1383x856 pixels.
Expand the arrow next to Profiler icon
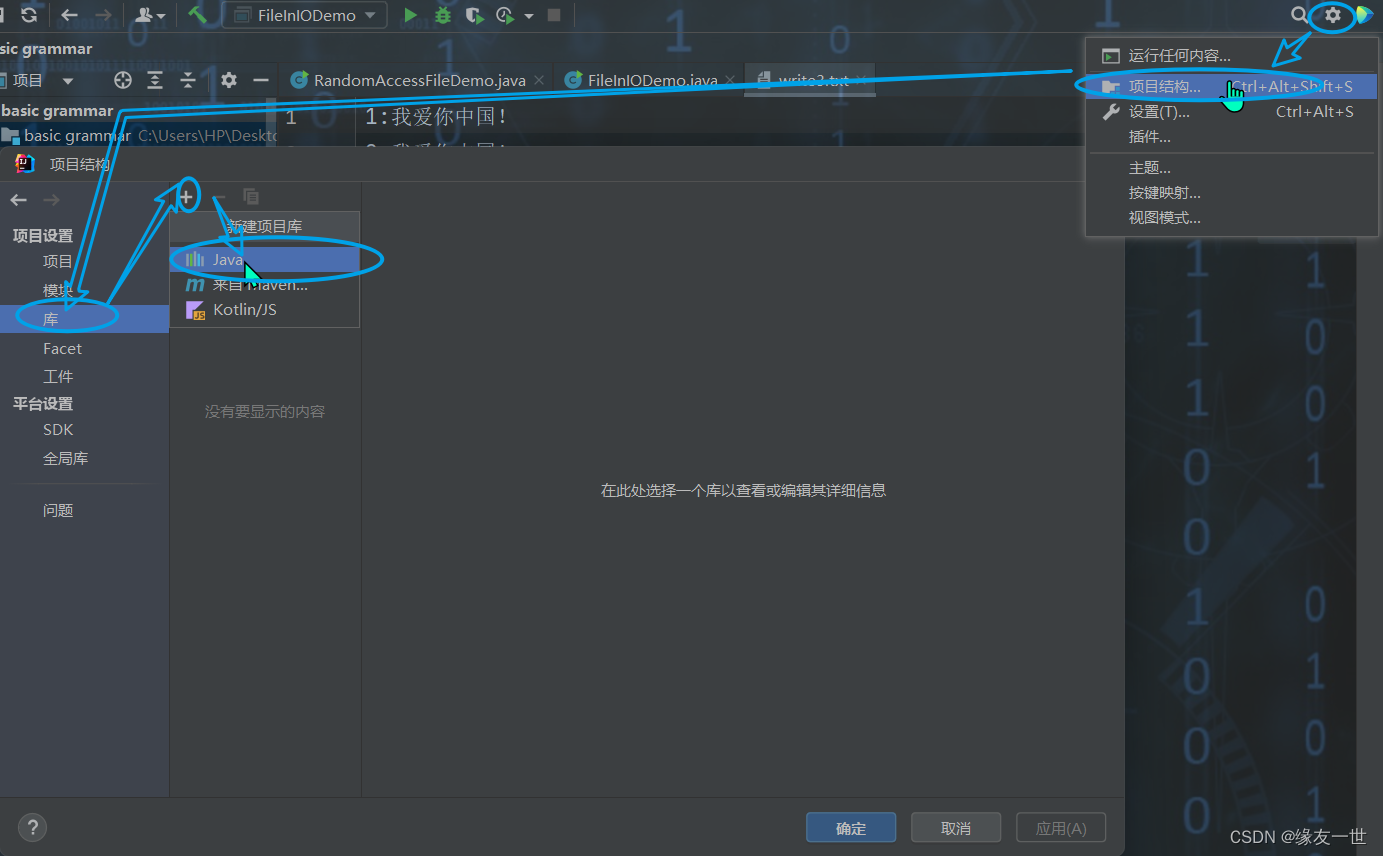pyautogui.click(x=528, y=16)
